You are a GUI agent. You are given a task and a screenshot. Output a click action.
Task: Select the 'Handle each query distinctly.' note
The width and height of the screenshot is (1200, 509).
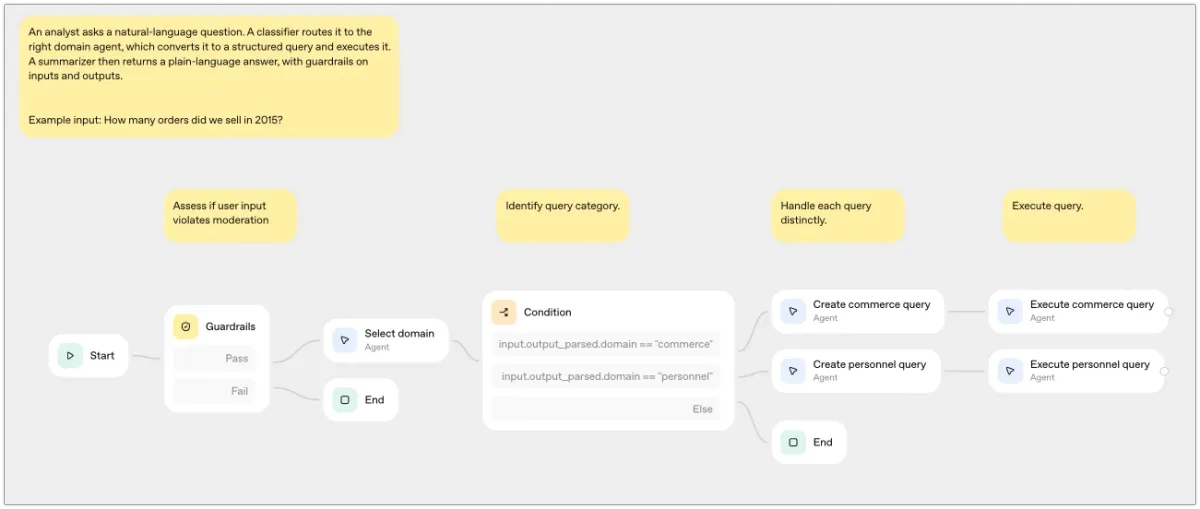(838, 216)
